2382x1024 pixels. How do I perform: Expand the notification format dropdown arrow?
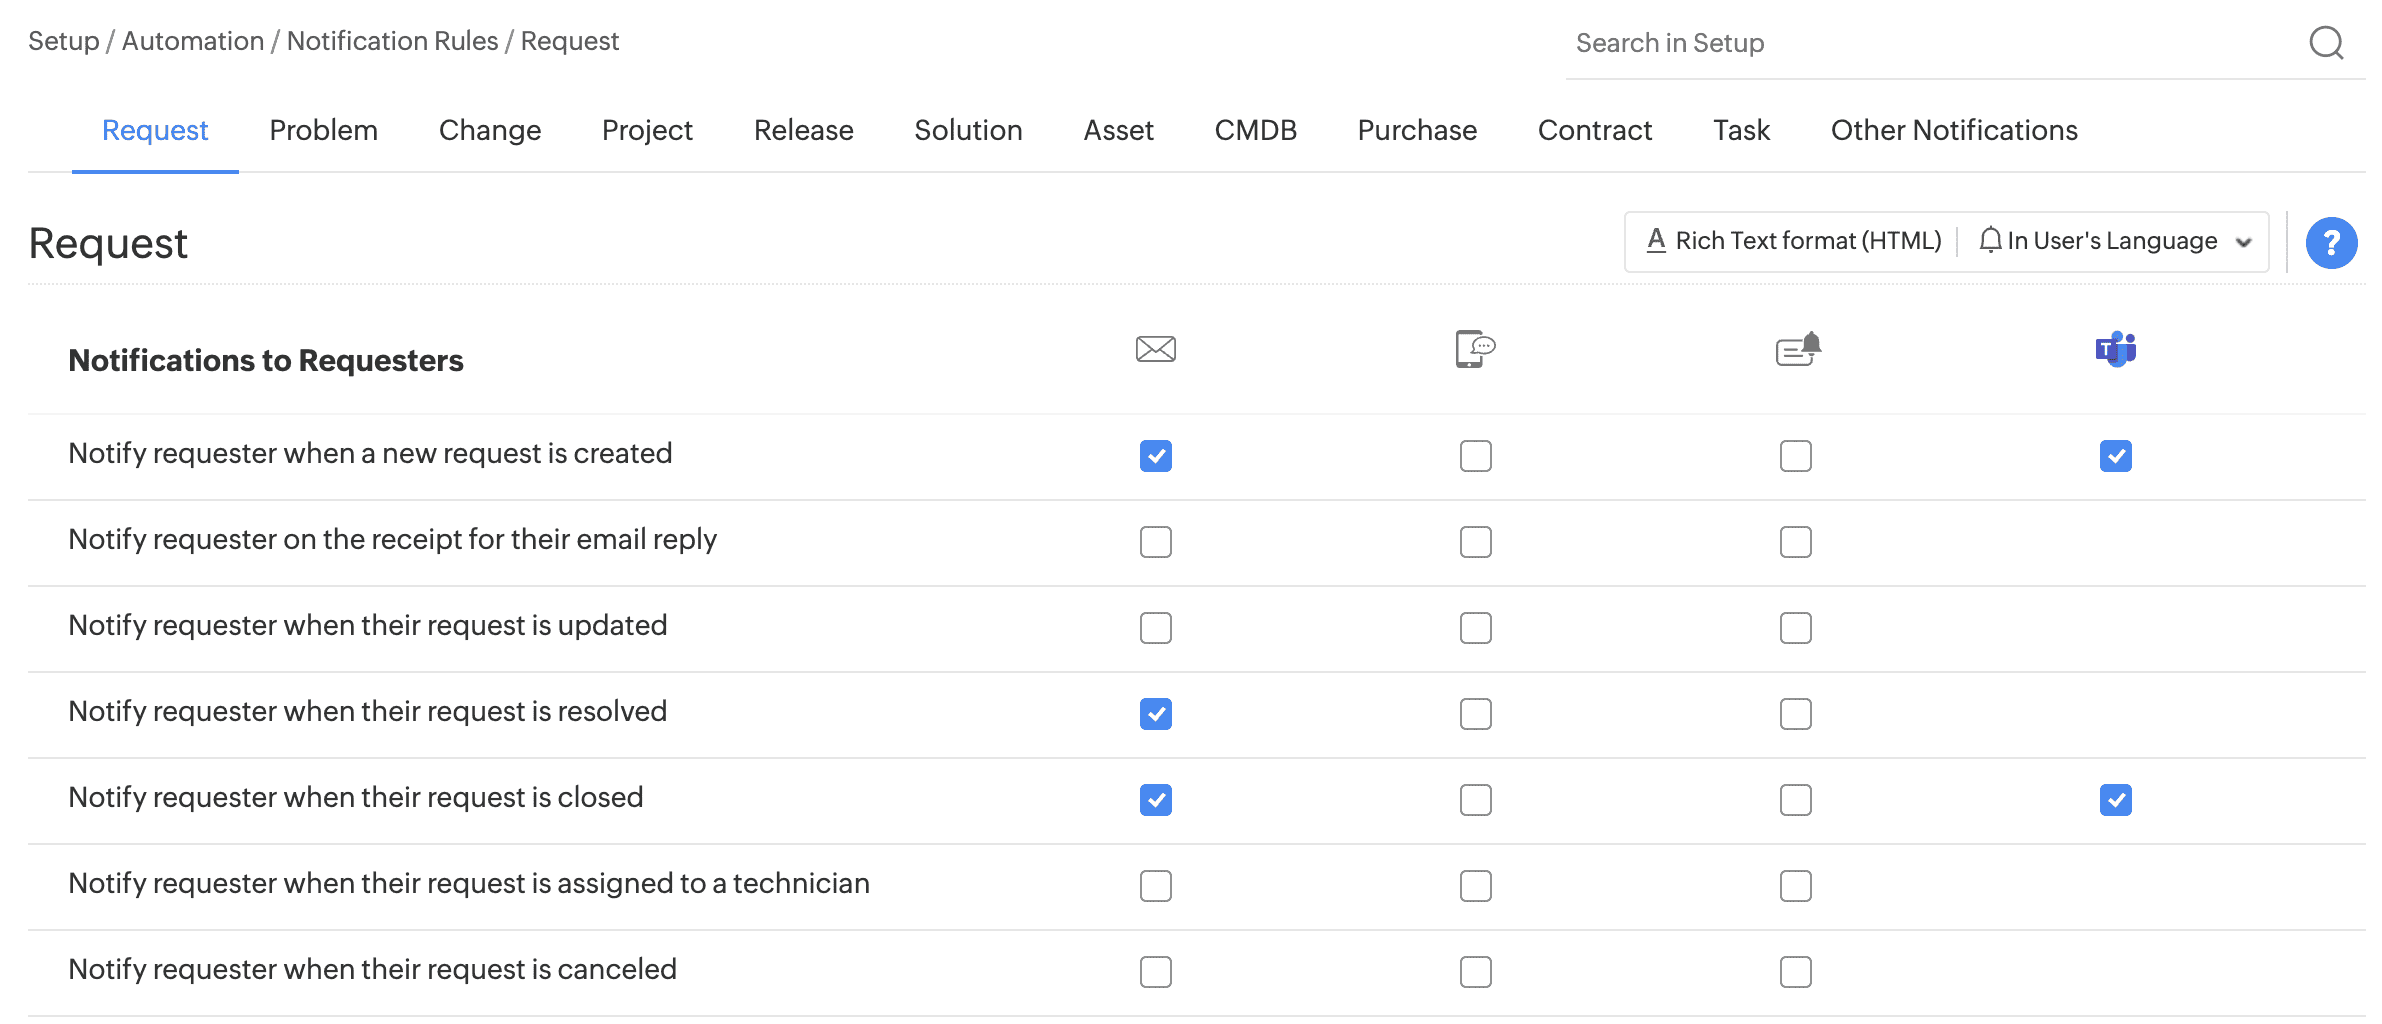coord(2244,243)
